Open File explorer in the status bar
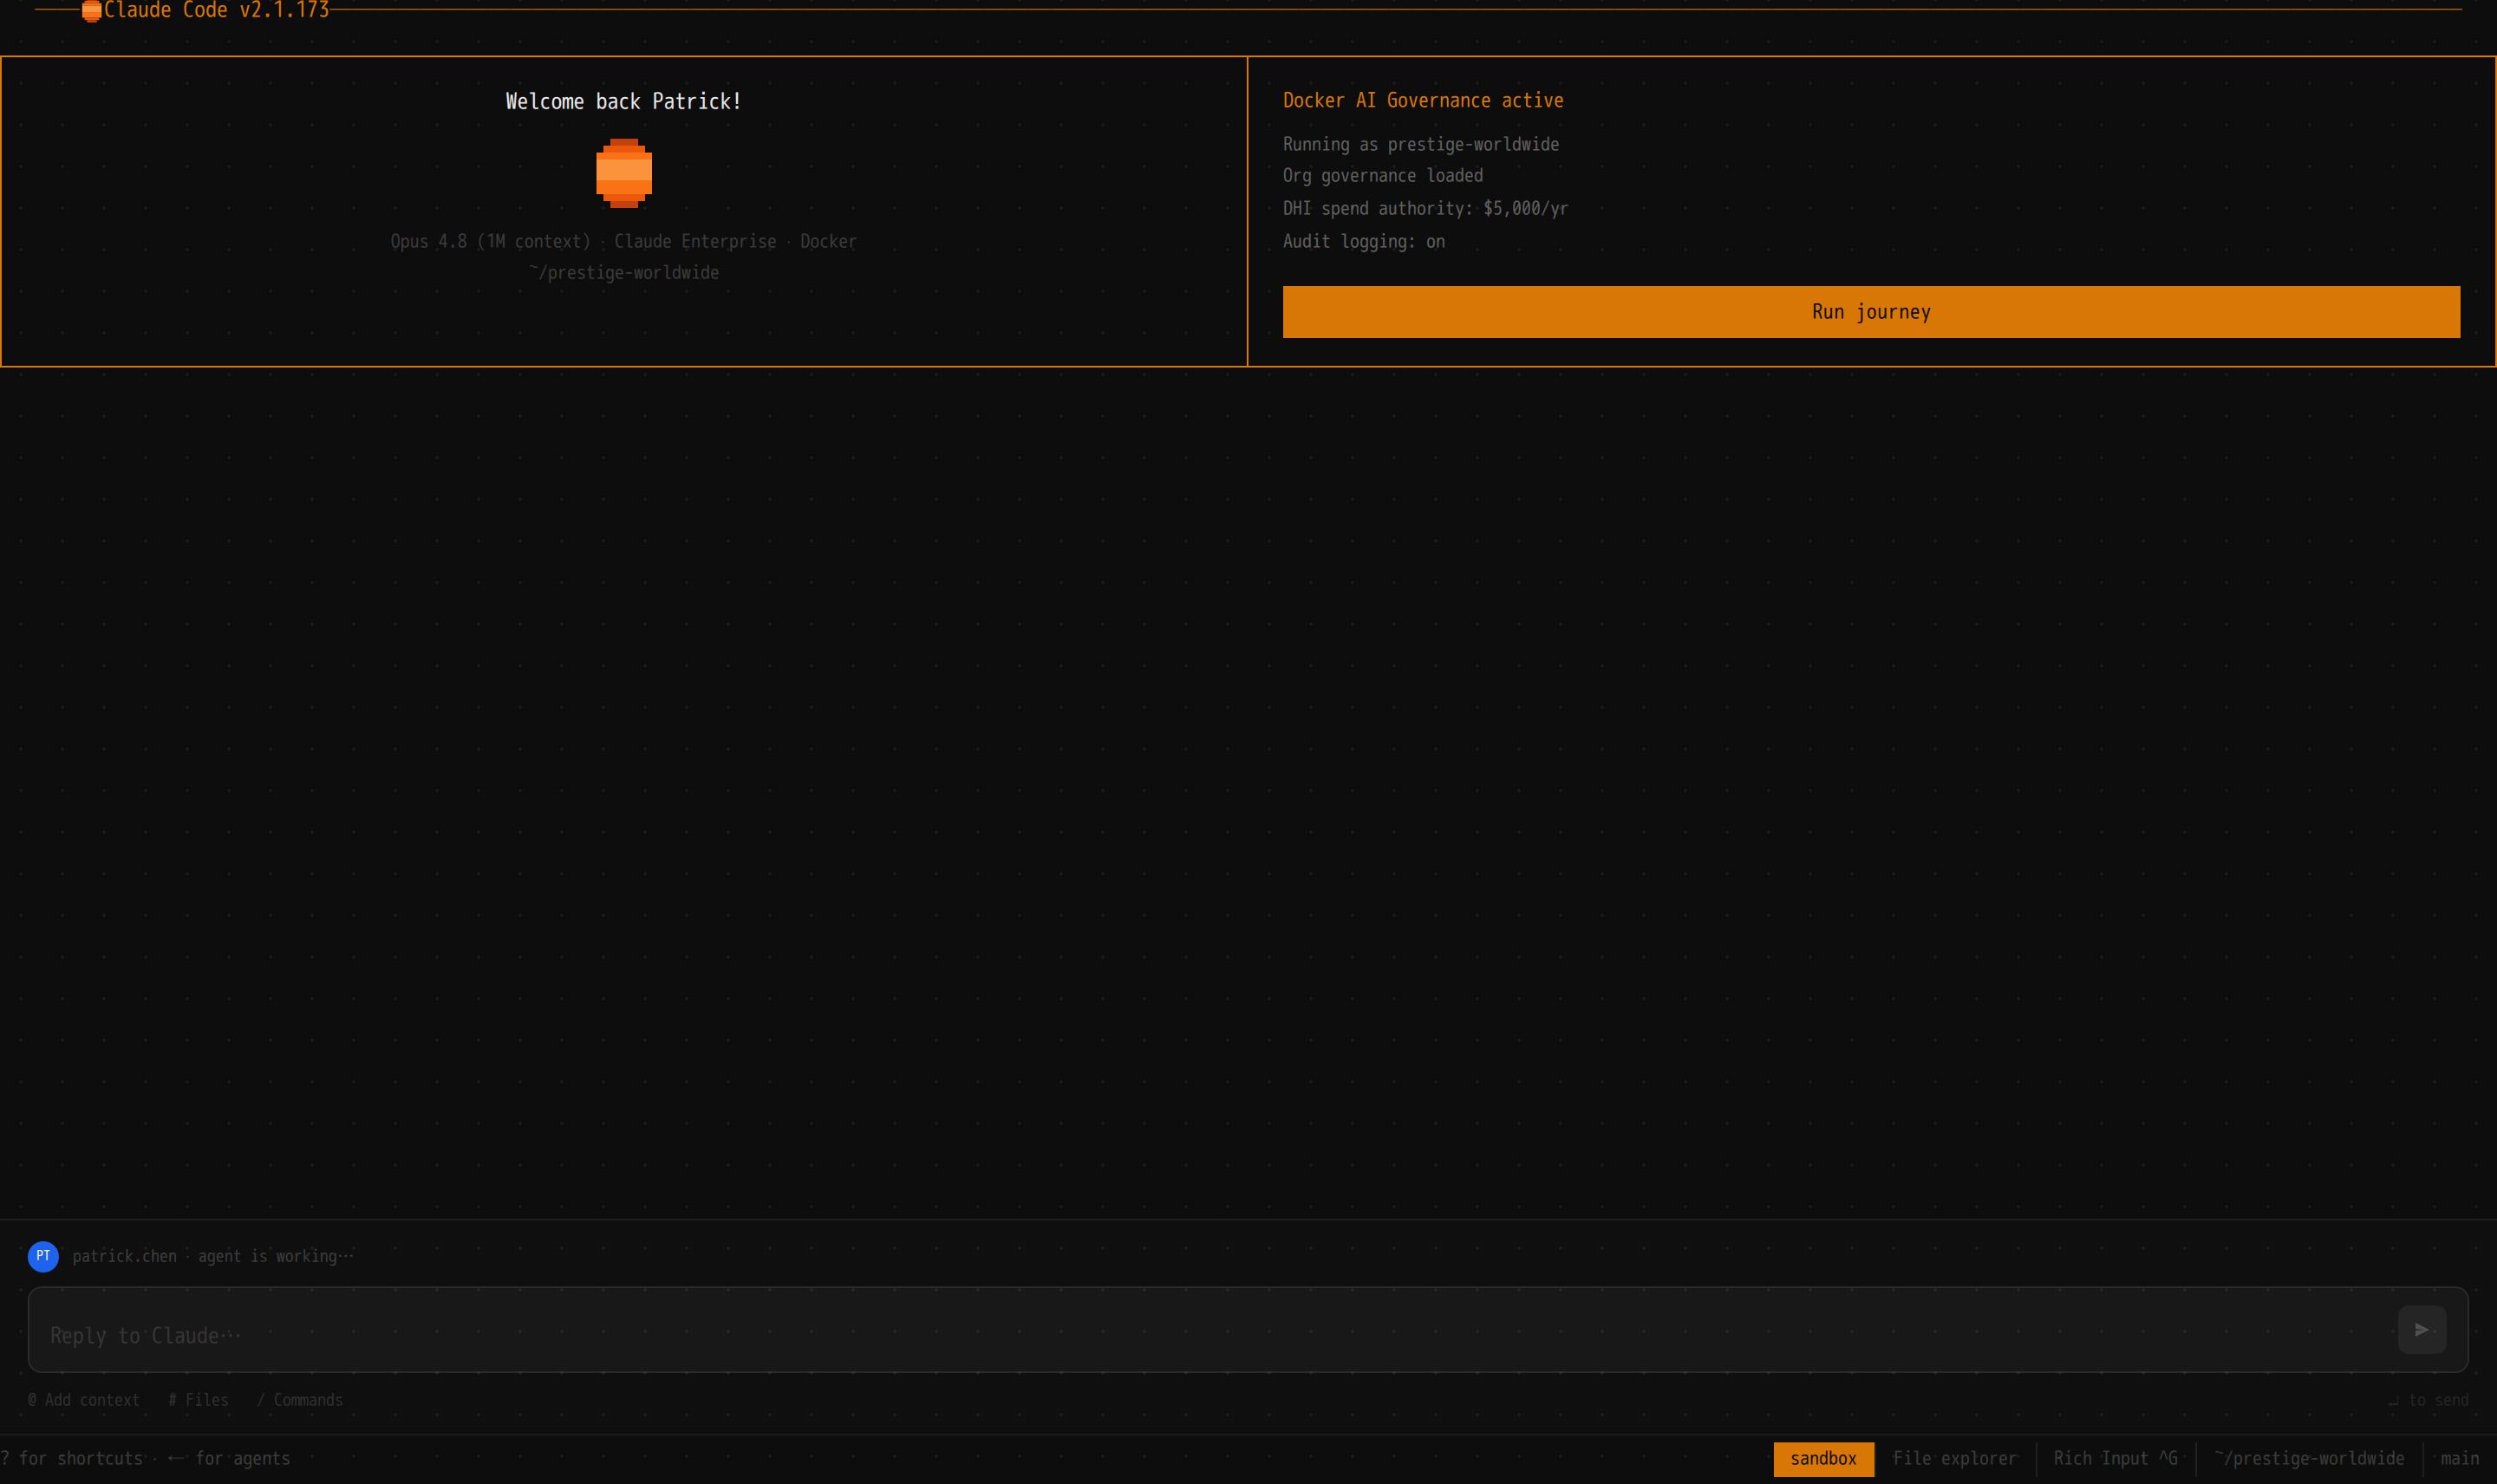This screenshot has width=2497, height=1484. tap(1954, 1459)
